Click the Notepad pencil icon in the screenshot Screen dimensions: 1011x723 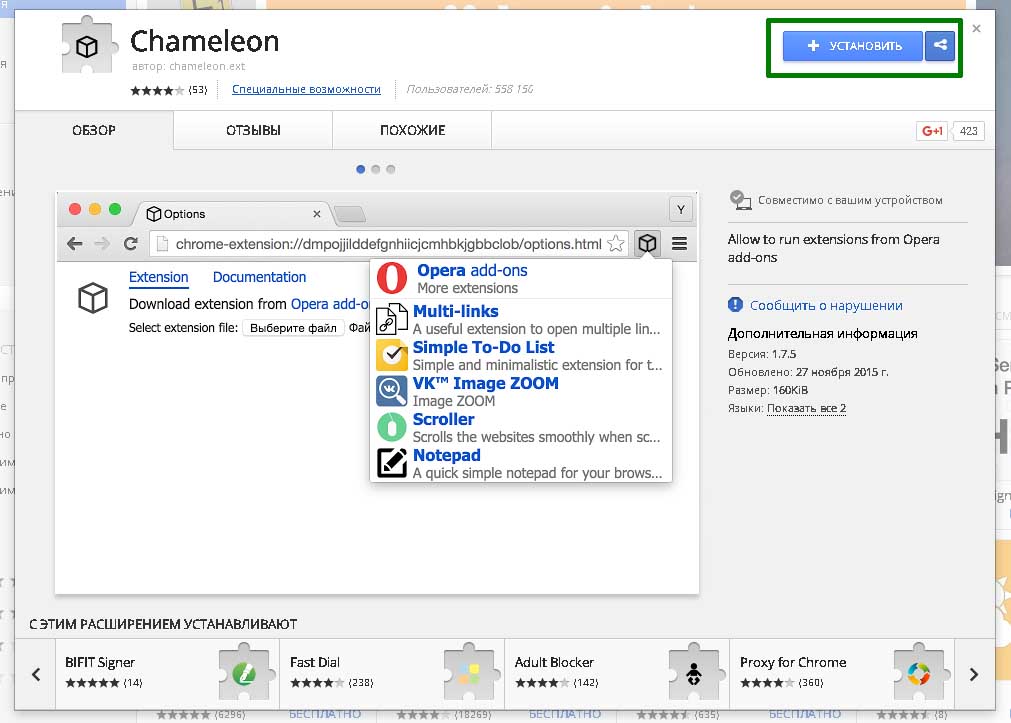[391, 462]
